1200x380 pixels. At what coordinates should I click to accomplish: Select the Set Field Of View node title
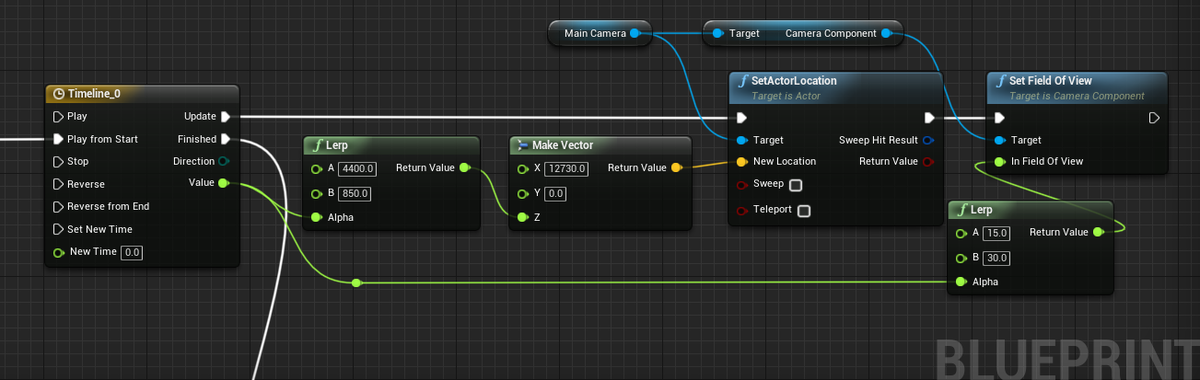pos(1050,80)
